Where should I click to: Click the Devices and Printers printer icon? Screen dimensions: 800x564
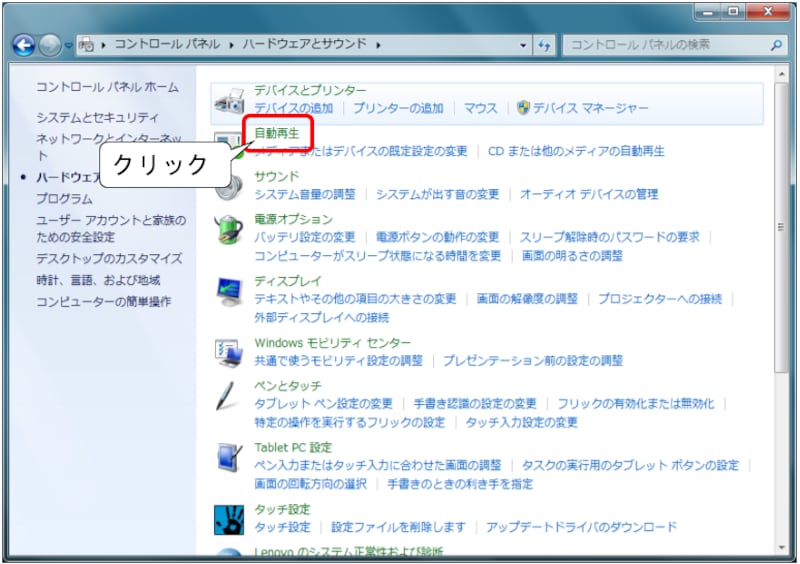tap(229, 101)
